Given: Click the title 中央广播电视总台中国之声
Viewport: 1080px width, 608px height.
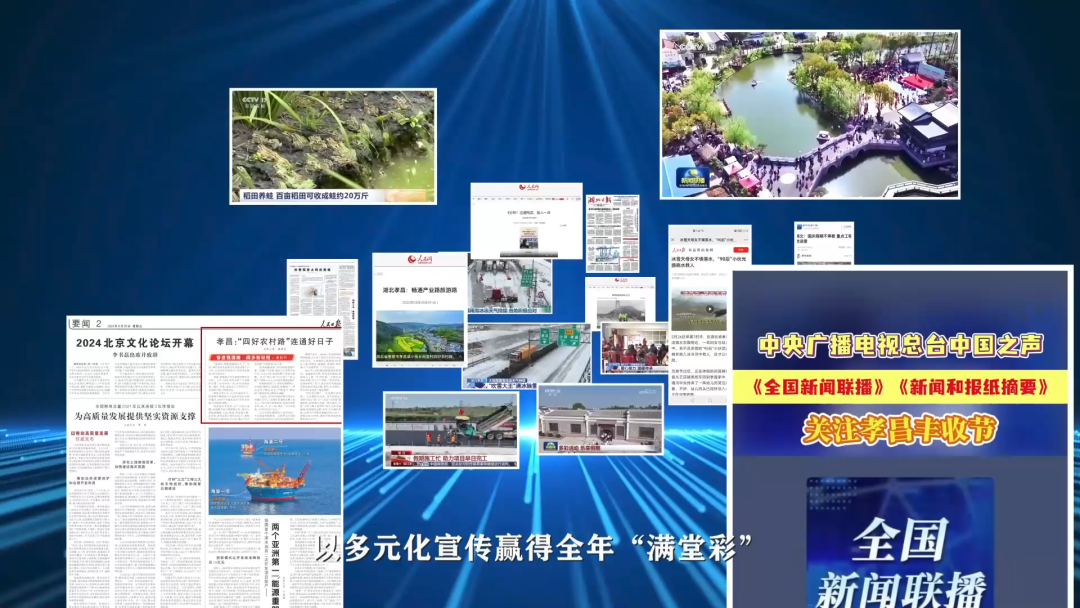Looking at the screenshot, I should click(900, 345).
